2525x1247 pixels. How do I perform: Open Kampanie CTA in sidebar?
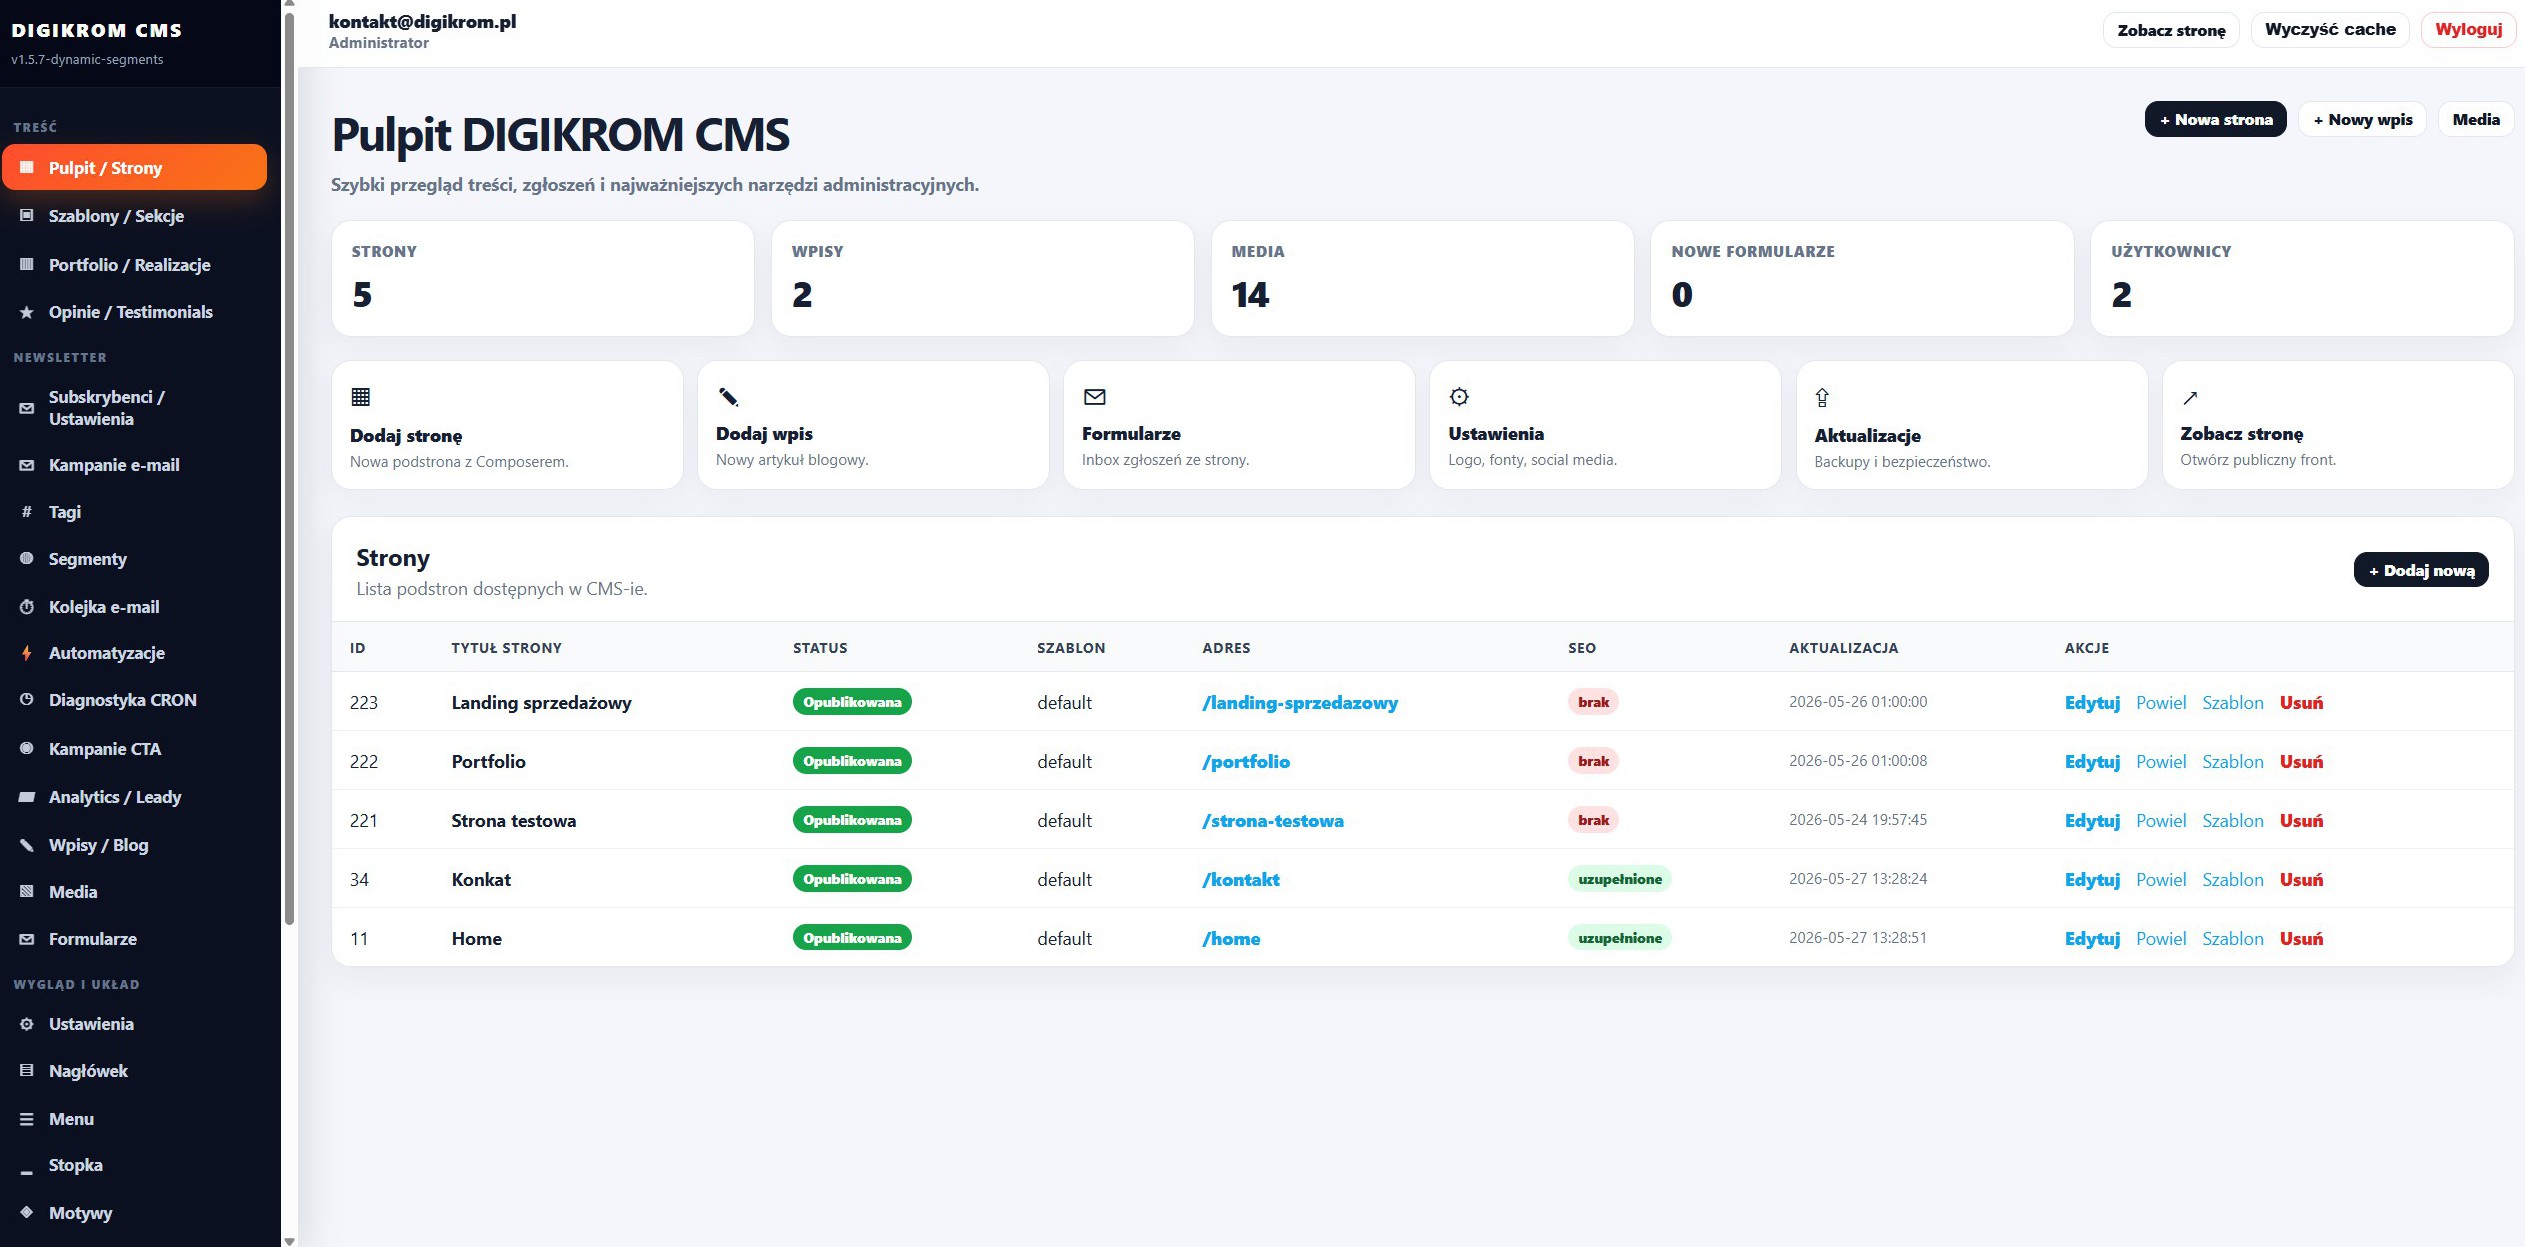point(135,749)
